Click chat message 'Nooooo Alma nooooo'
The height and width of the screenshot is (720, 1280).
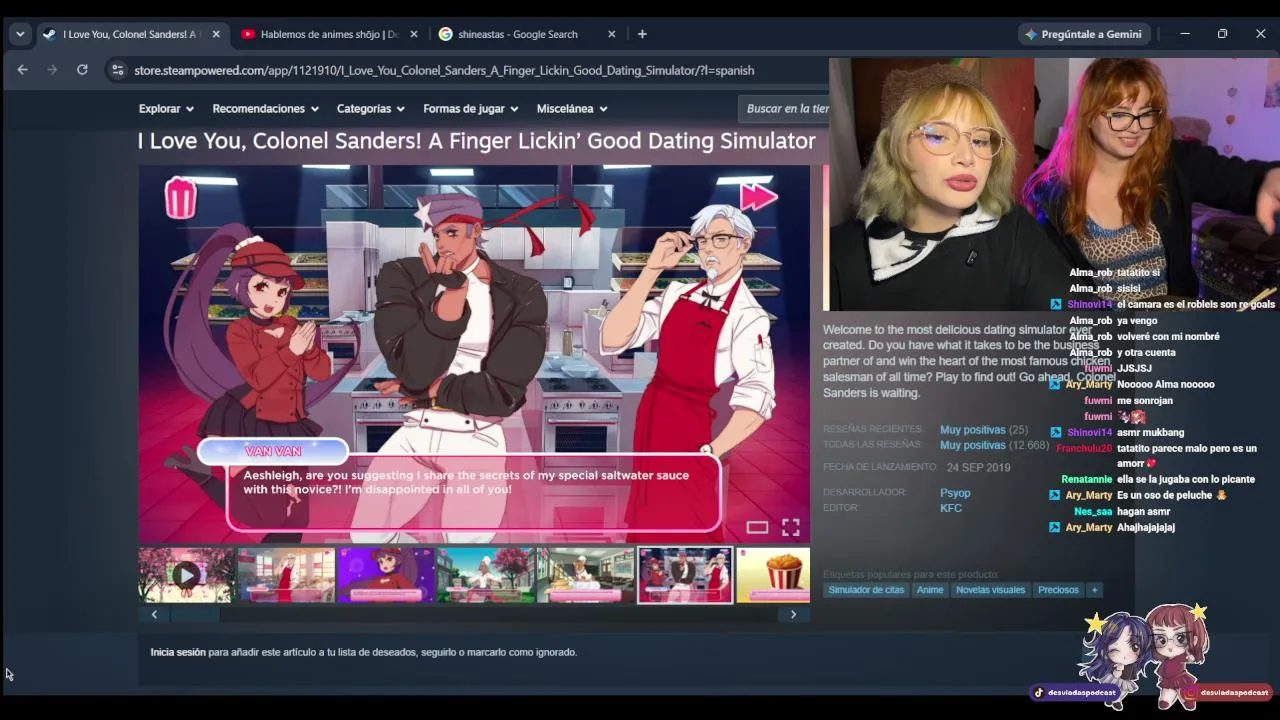pyautogui.click(x=1166, y=384)
